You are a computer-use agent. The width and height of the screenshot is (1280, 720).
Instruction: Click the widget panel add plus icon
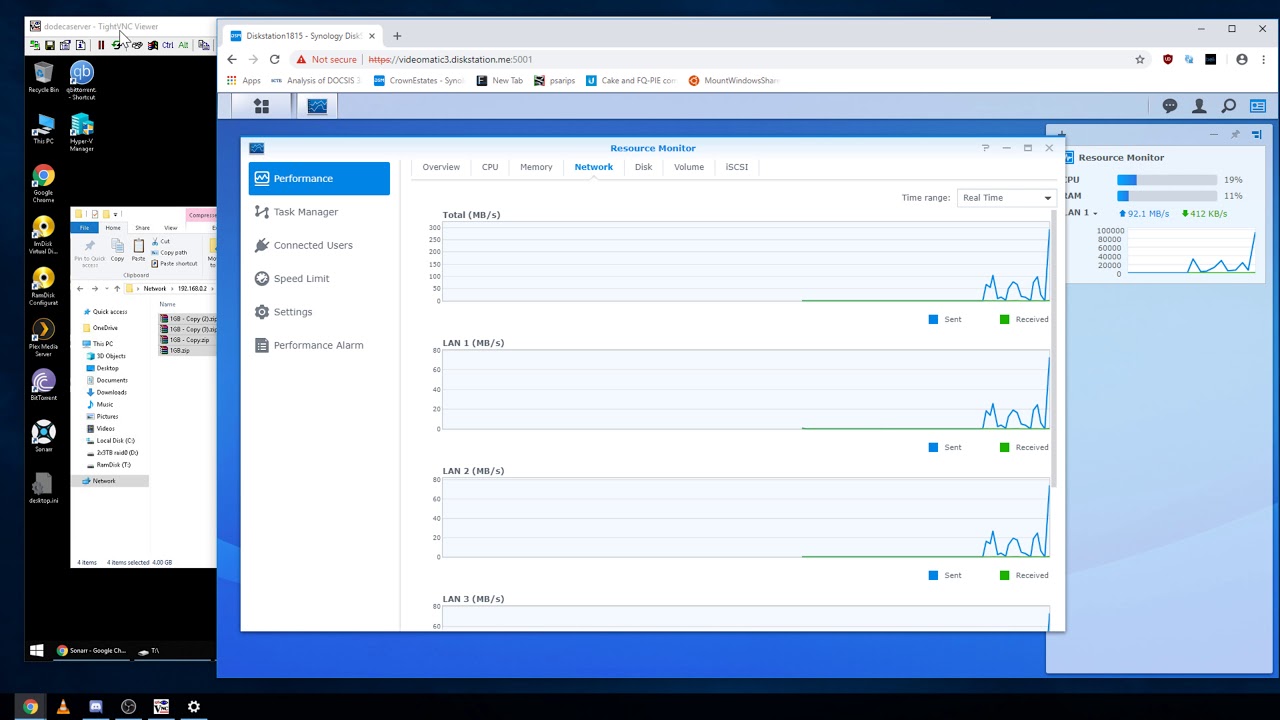click(1062, 133)
